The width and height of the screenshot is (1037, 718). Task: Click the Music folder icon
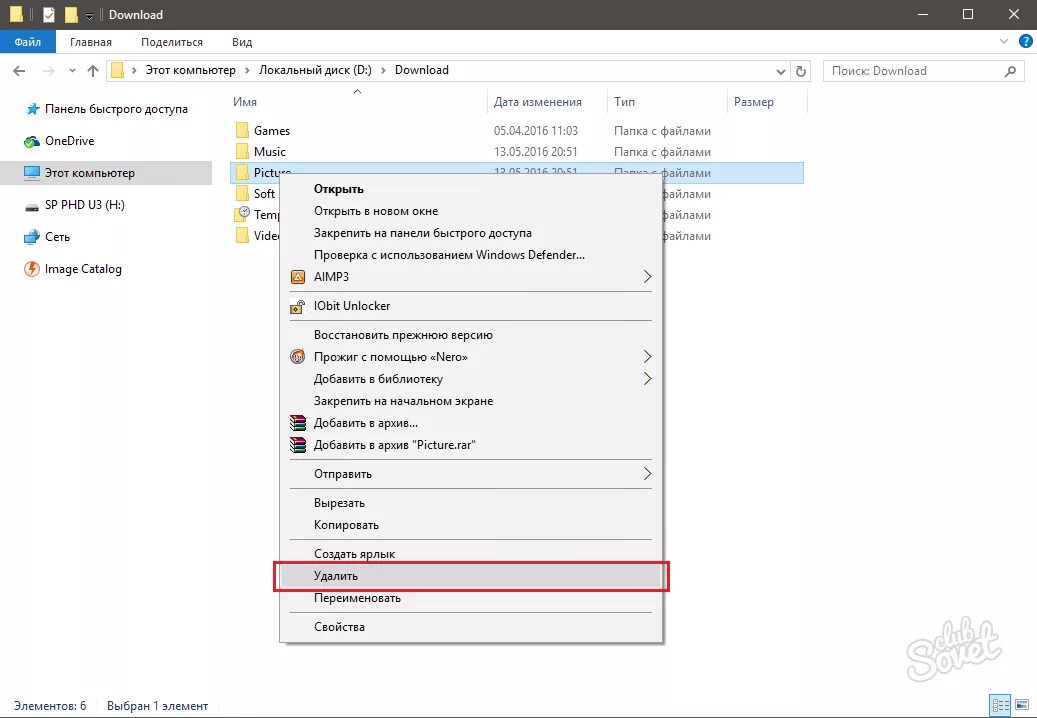(x=243, y=151)
